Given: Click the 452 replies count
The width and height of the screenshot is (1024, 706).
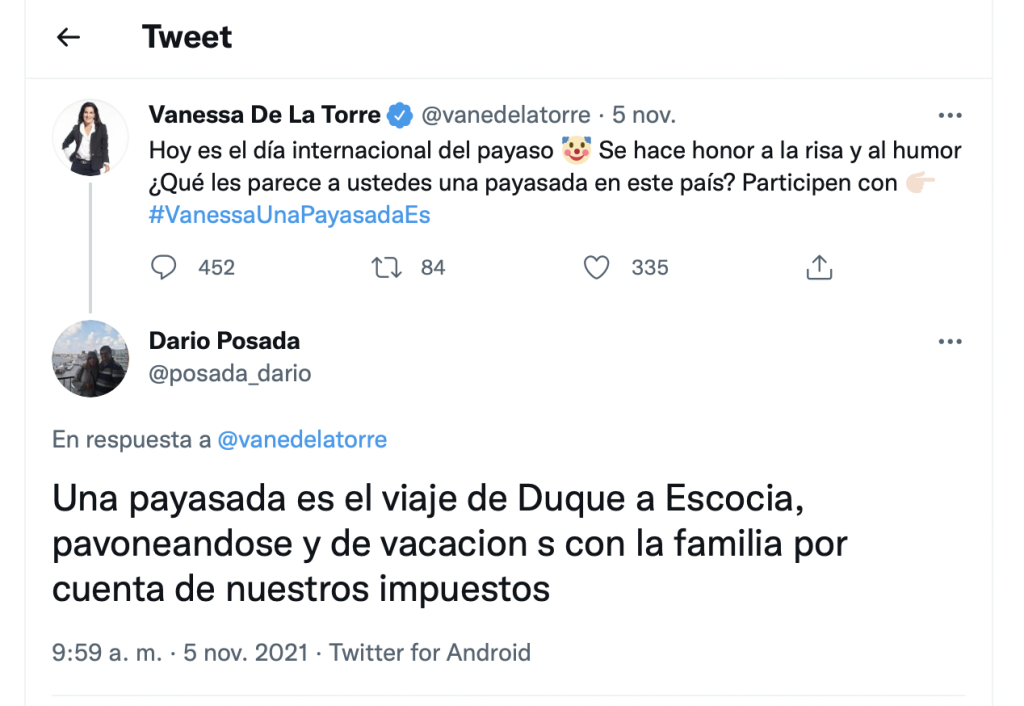Looking at the screenshot, I should click(216, 268).
